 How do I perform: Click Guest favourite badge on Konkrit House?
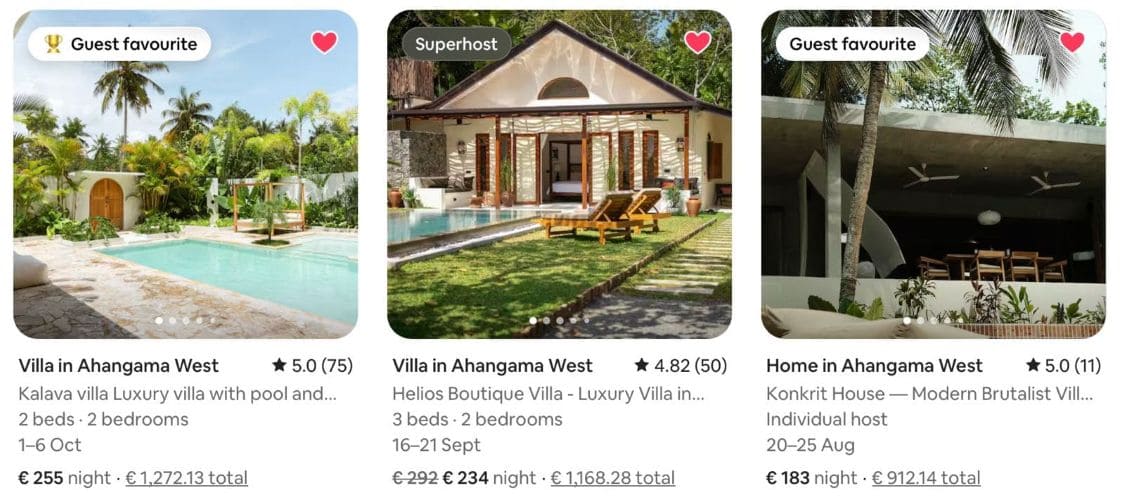852,44
